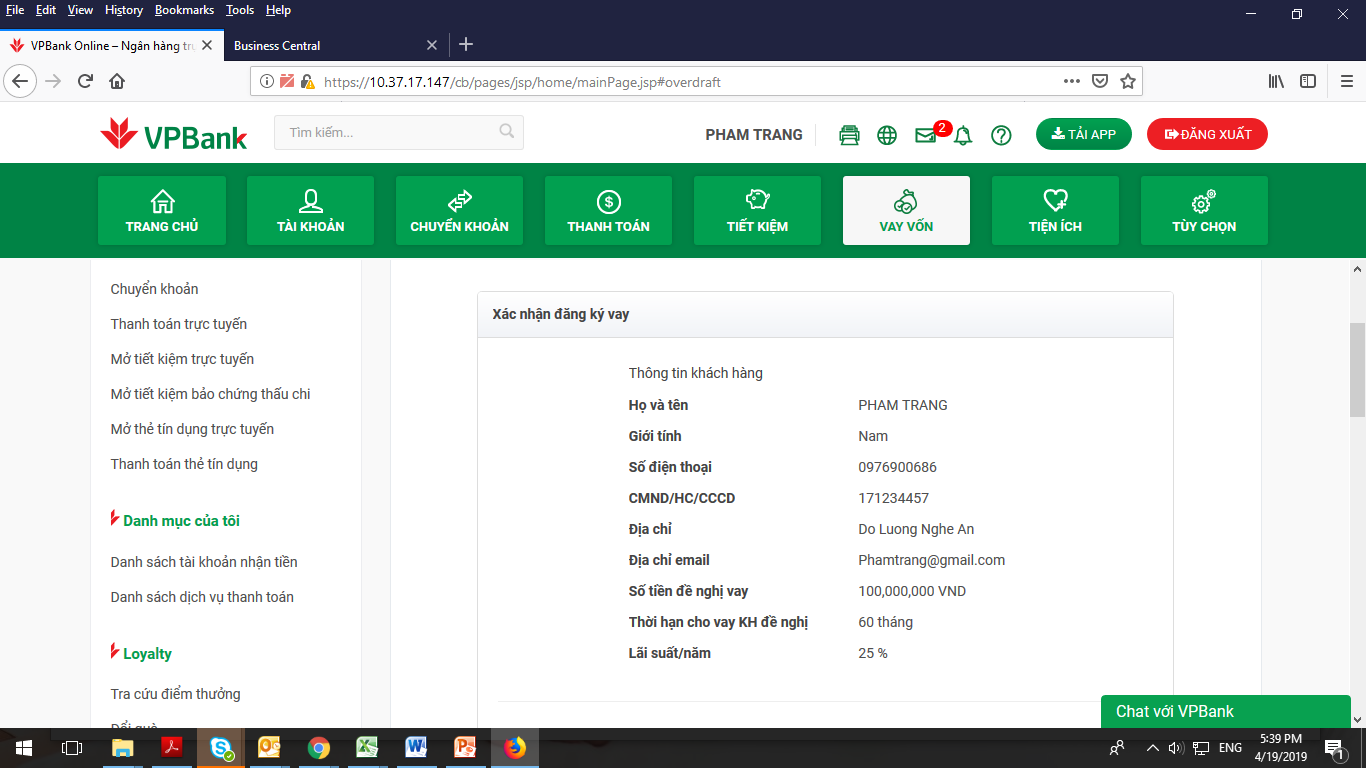Click the email value Phamtrang@gmail.com
This screenshot has height=768, width=1366.
coord(932,560)
